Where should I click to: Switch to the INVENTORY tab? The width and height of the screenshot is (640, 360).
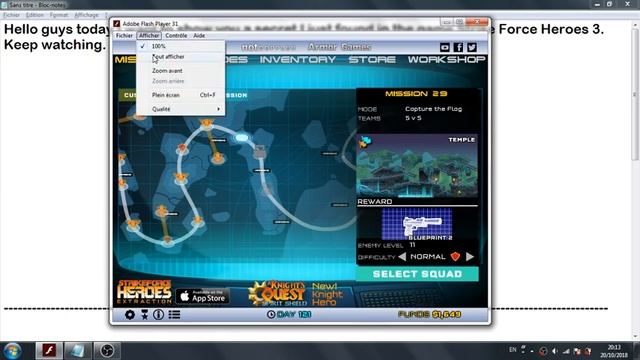pos(298,60)
